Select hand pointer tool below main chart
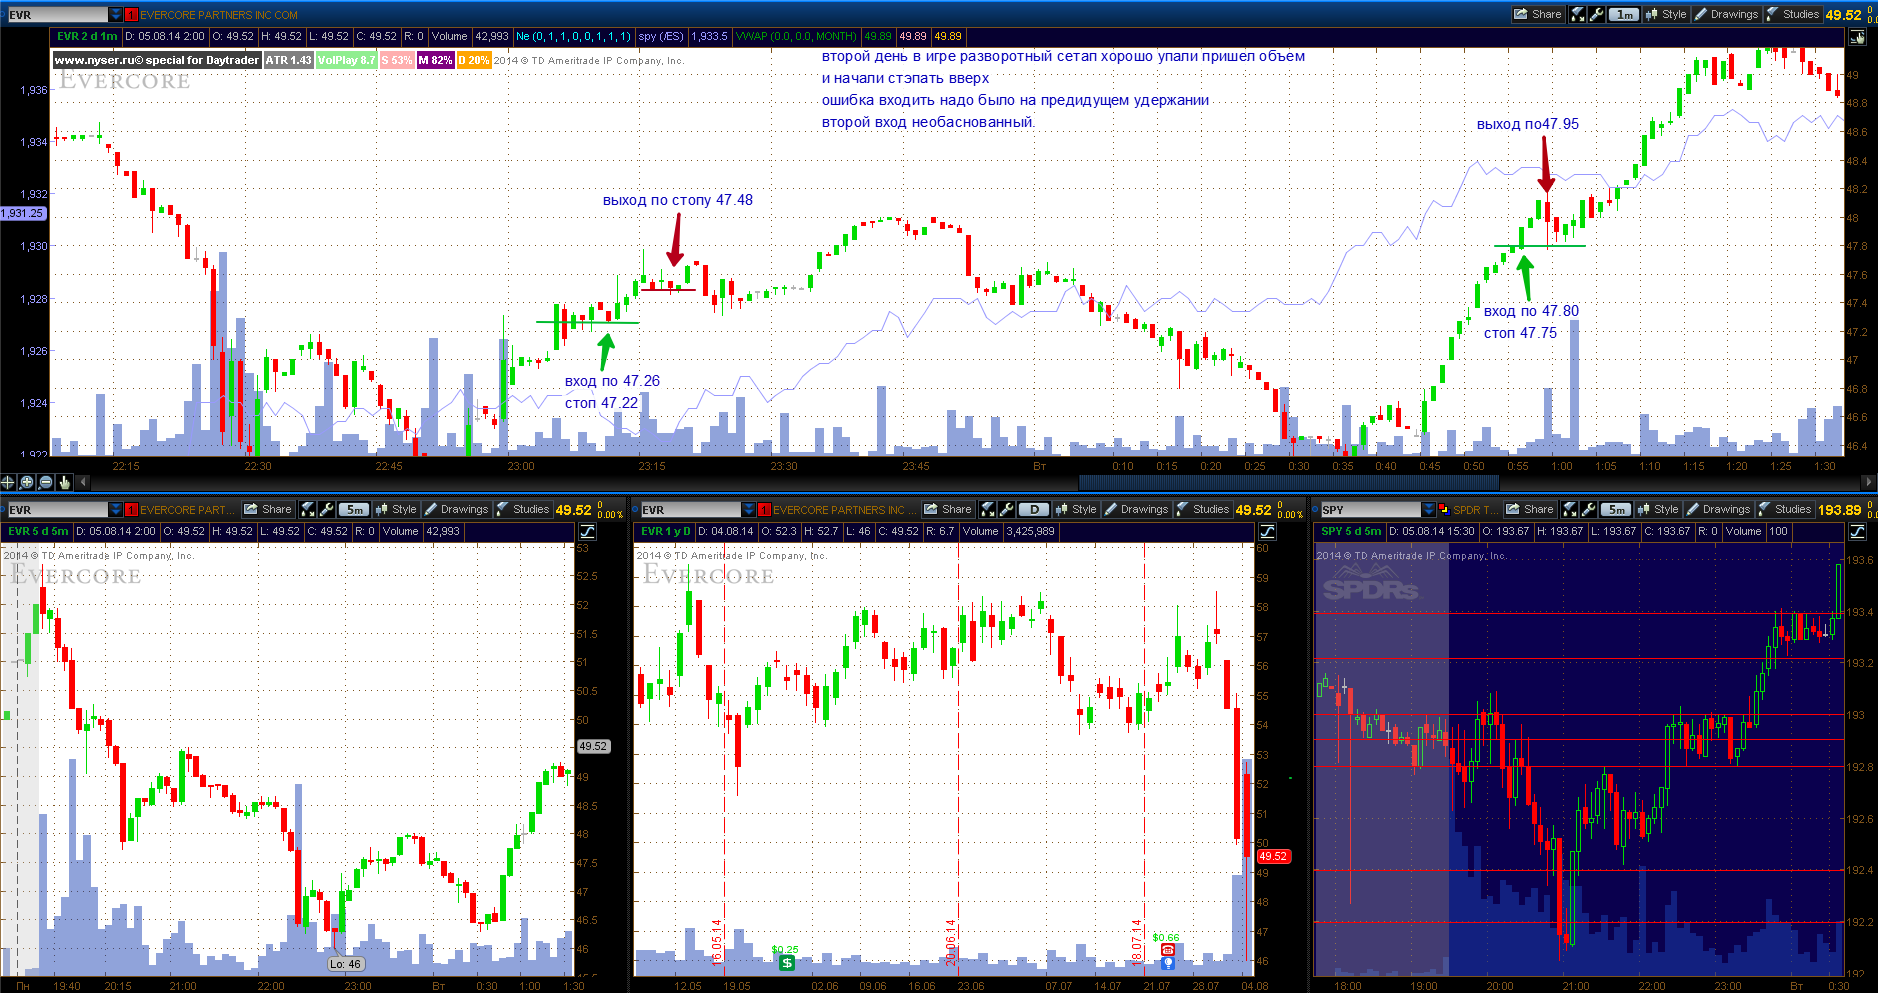 (64, 482)
